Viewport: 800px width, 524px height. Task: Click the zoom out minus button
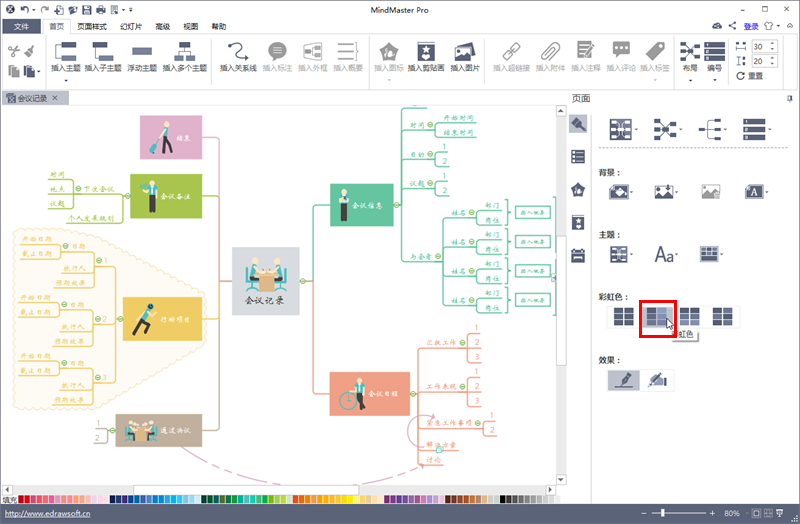tap(643, 513)
